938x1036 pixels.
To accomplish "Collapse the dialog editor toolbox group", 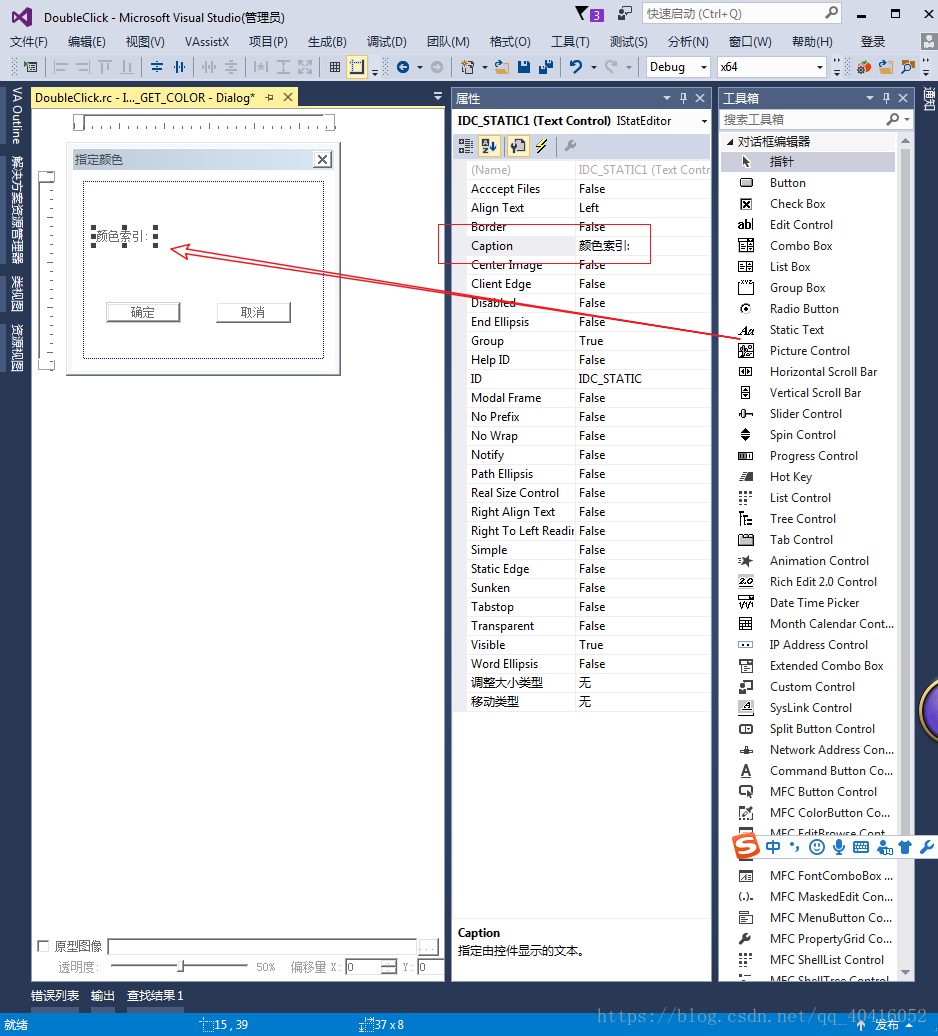I will [x=729, y=142].
